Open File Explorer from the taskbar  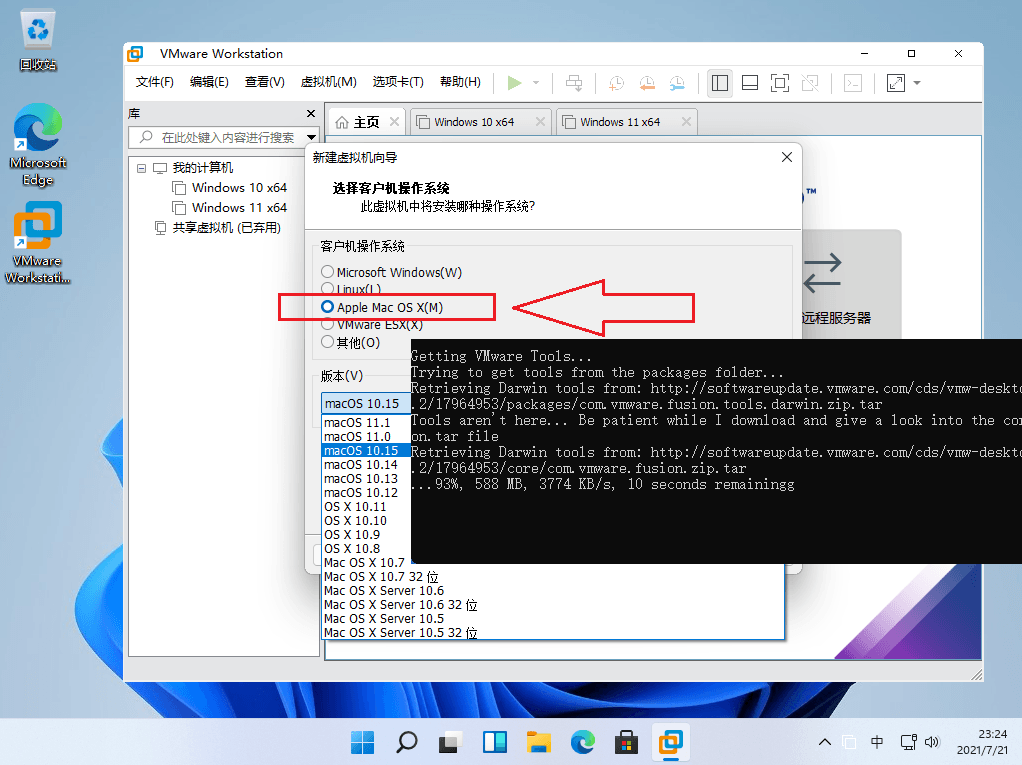(538, 742)
